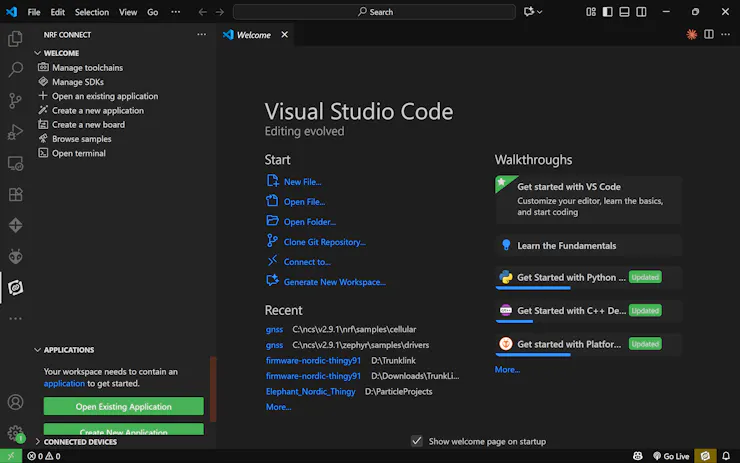Open the File menu
The width and height of the screenshot is (740, 463).
pos(34,12)
